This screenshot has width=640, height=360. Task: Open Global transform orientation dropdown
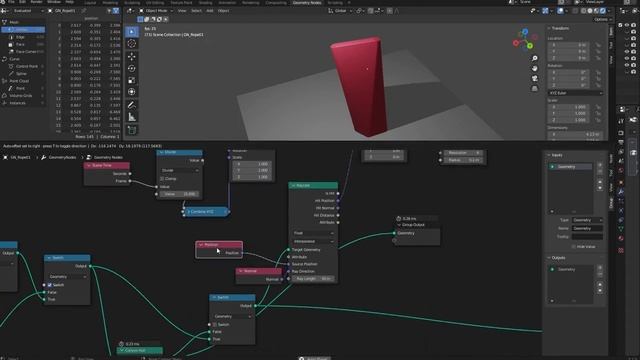click(340, 11)
